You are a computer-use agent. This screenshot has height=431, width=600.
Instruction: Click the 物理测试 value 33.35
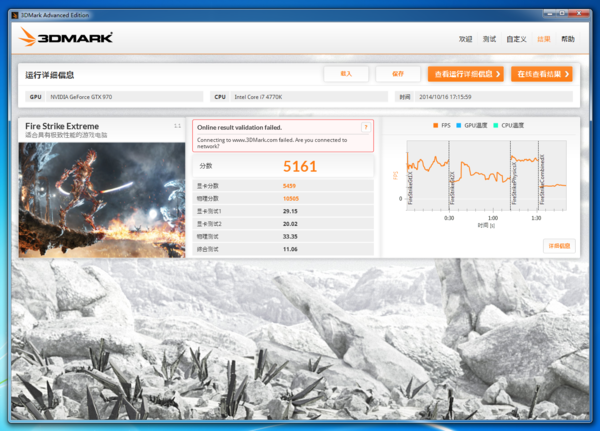click(290, 237)
